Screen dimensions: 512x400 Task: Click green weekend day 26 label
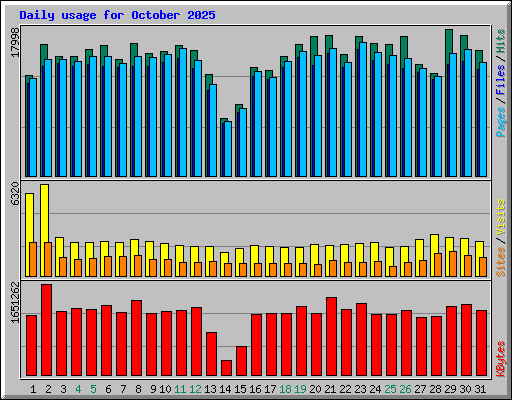(405, 389)
